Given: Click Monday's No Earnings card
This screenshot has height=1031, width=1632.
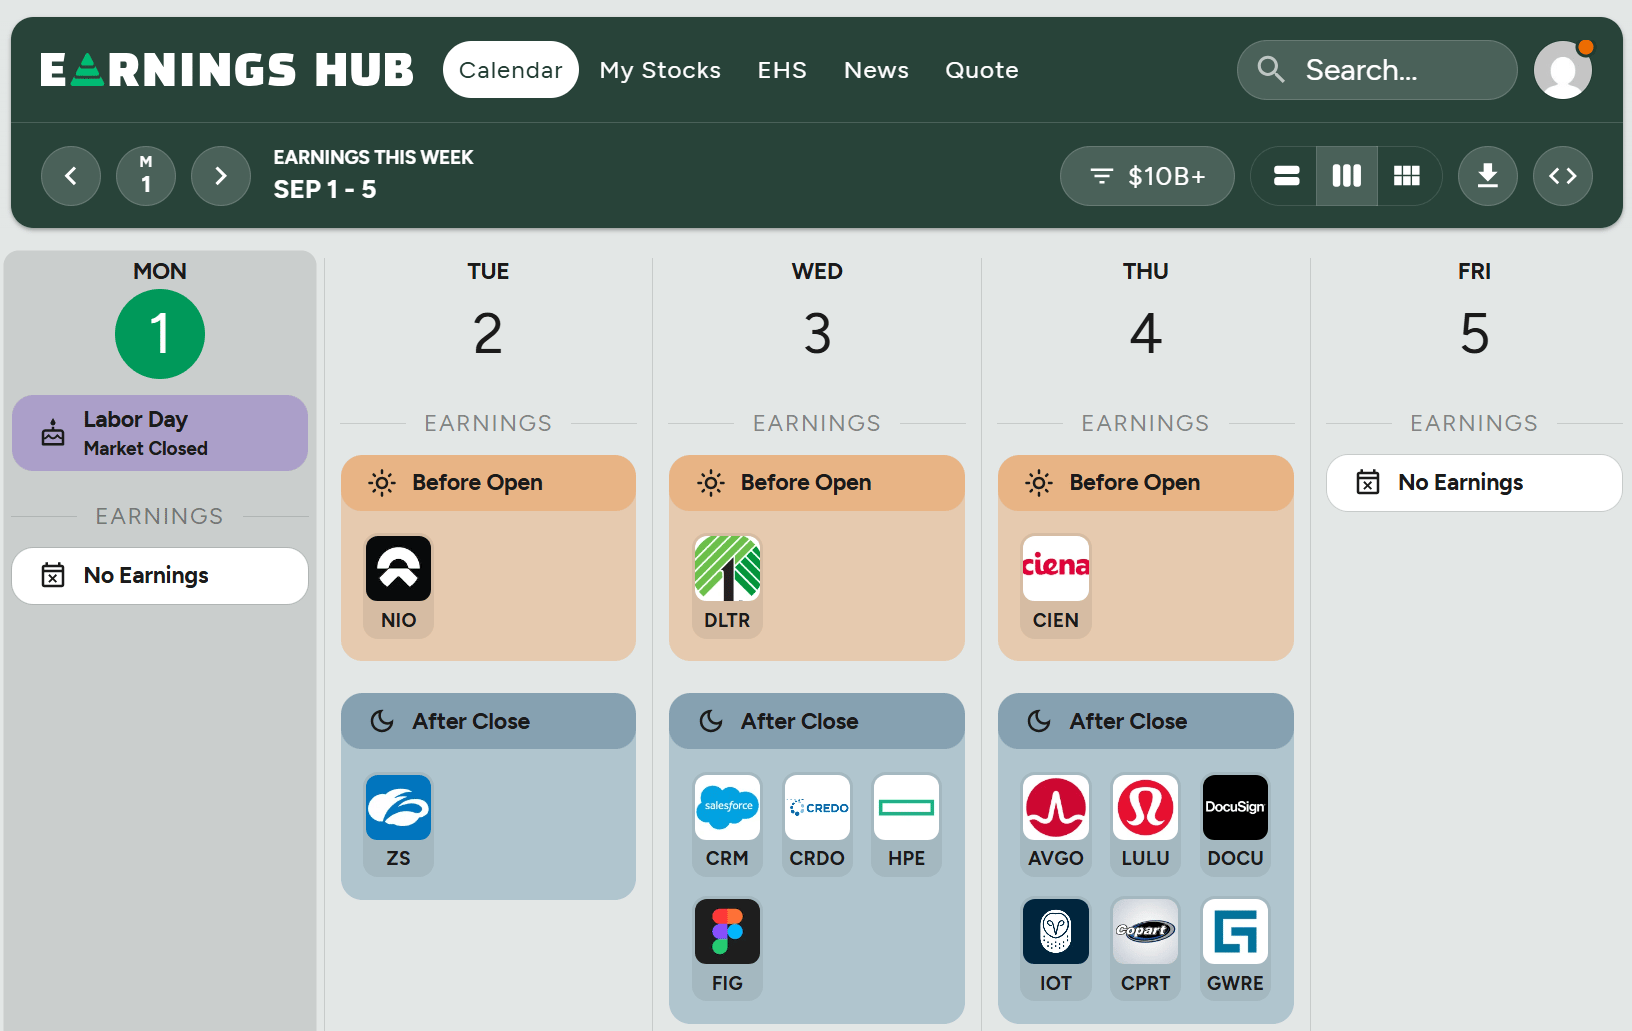Looking at the screenshot, I should tap(160, 576).
